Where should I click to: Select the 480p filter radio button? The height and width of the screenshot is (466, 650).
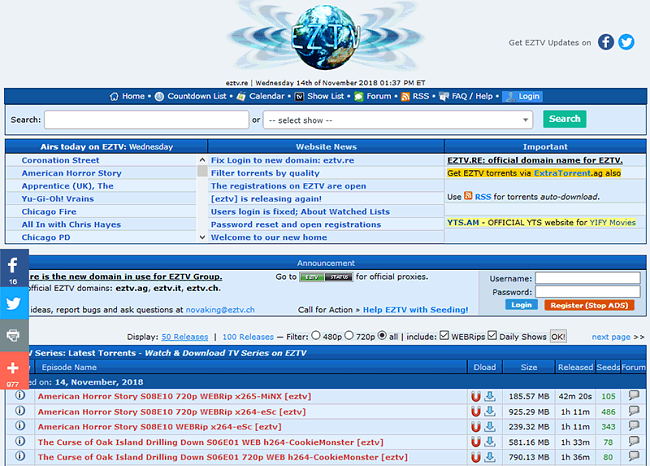pyautogui.click(x=316, y=335)
